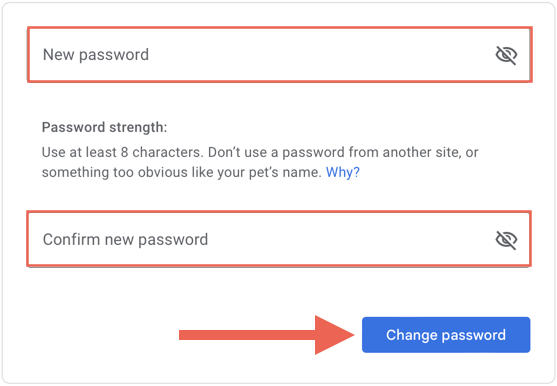
Task: Unhide password using the upper eye toggle
Action: pyautogui.click(x=506, y=55)
